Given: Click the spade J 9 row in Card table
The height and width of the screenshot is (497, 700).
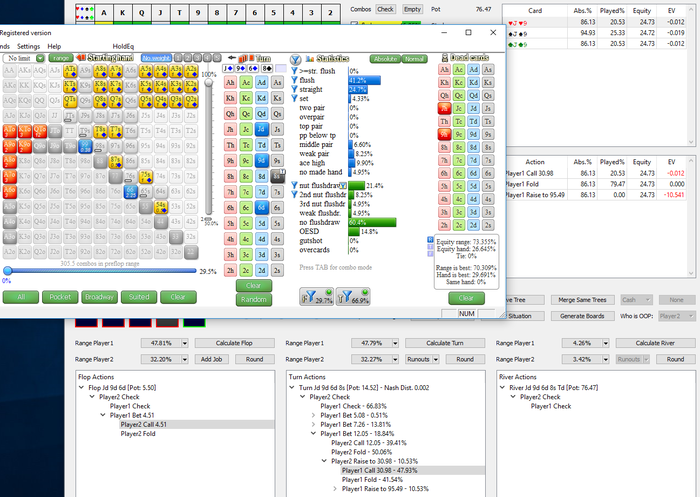Looking at the screenshot, I should click(596, 33).
